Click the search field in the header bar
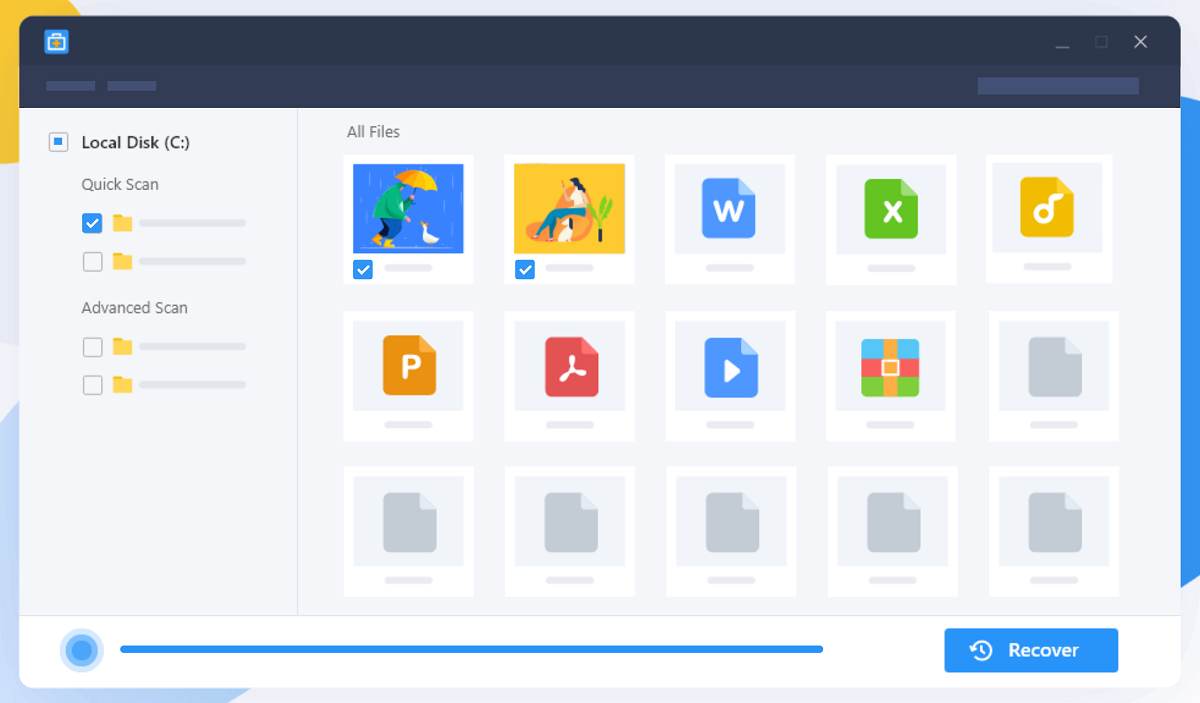 pos(1058,86)
